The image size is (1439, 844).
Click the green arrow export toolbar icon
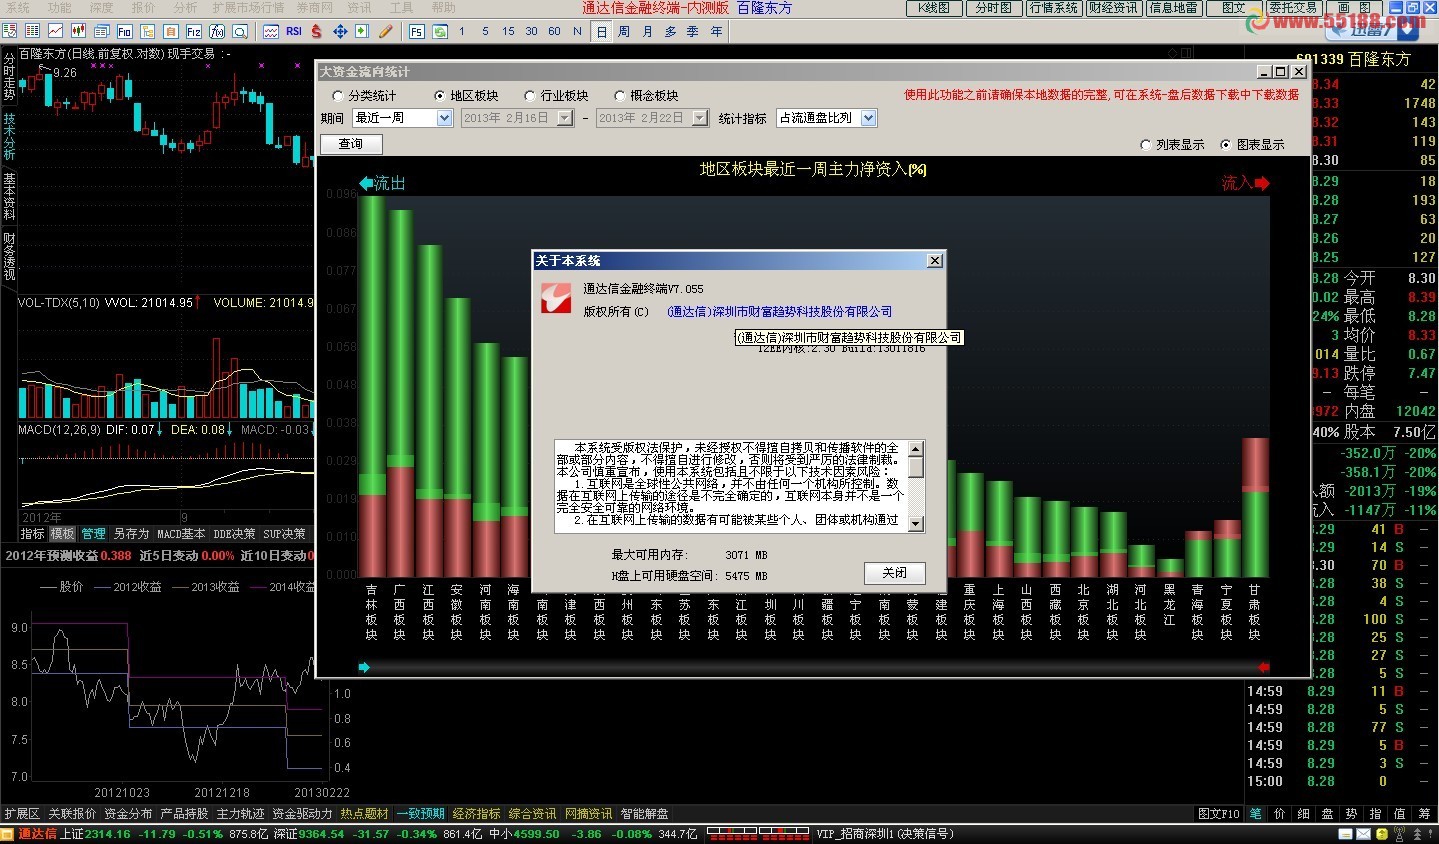click(362, 31)
